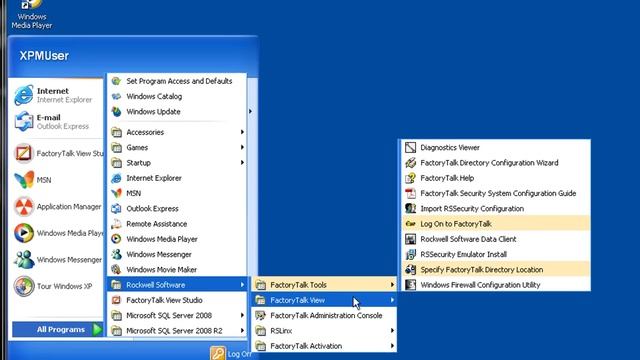Open Diagnostics Viewer from FactoryTalk Tools
640x360 pixels.
[x=496, y=147]
